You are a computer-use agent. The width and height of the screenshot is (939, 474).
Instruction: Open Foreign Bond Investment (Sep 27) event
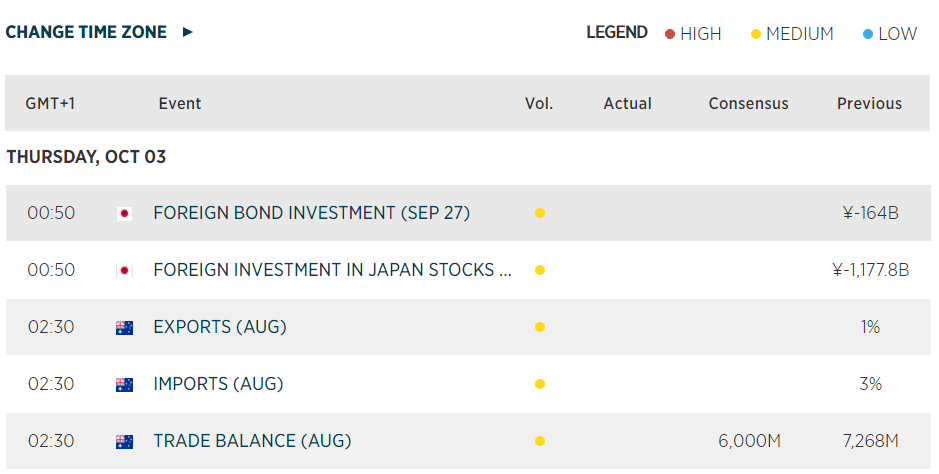coord(311,213)
